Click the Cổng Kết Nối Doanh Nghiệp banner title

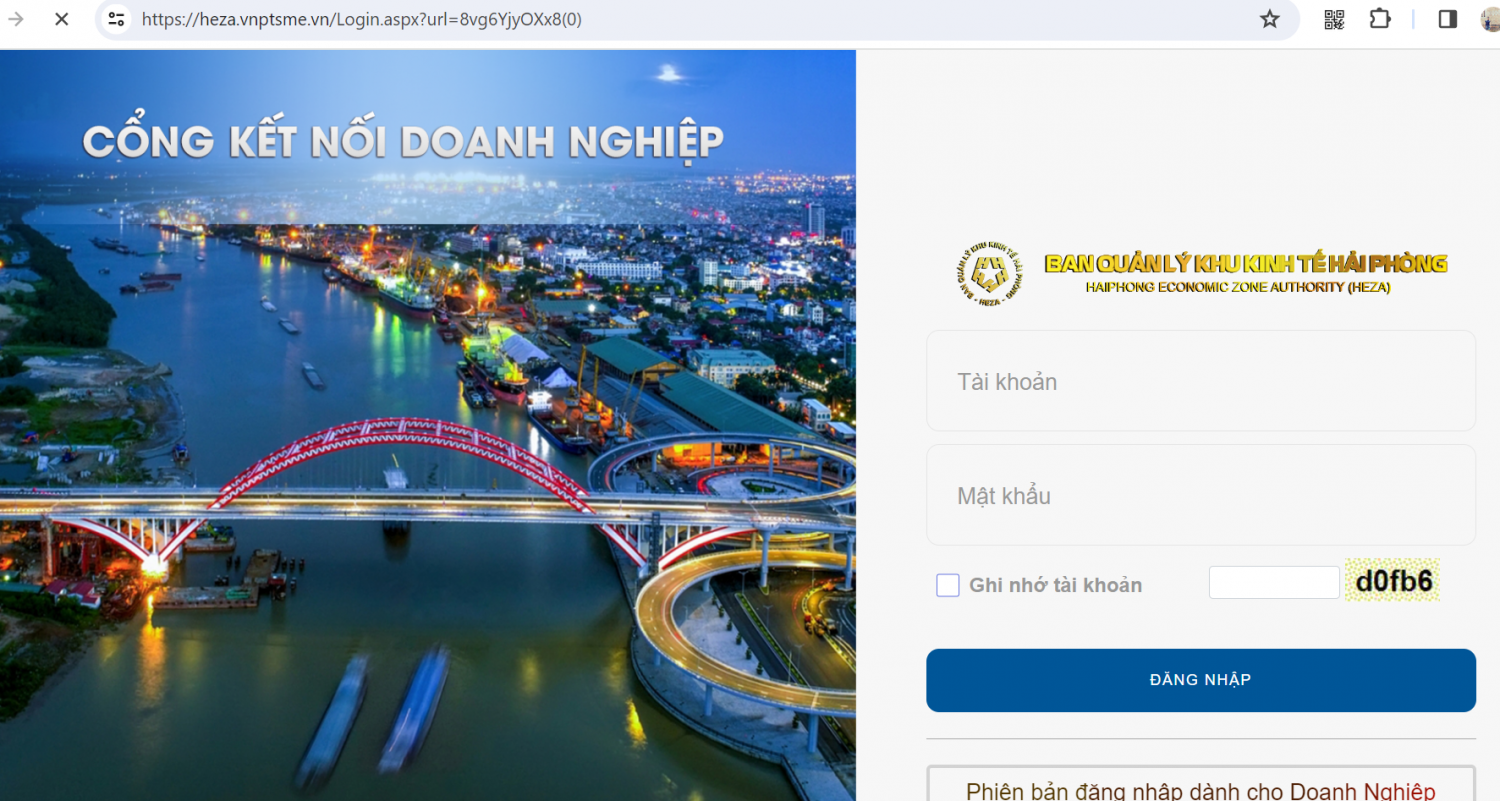(402, 141)
